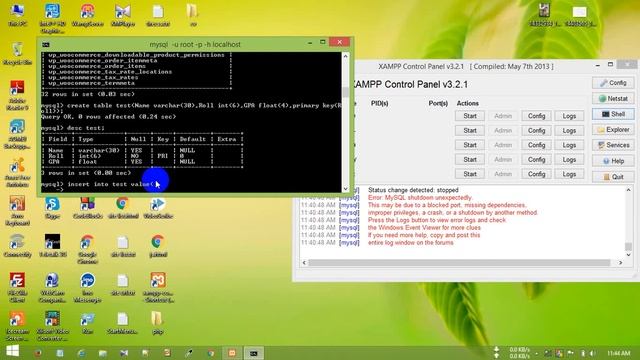This screenshot has width=640, height=360.
Task: Open Chrome from the taskbar
Action: point(211,353)
